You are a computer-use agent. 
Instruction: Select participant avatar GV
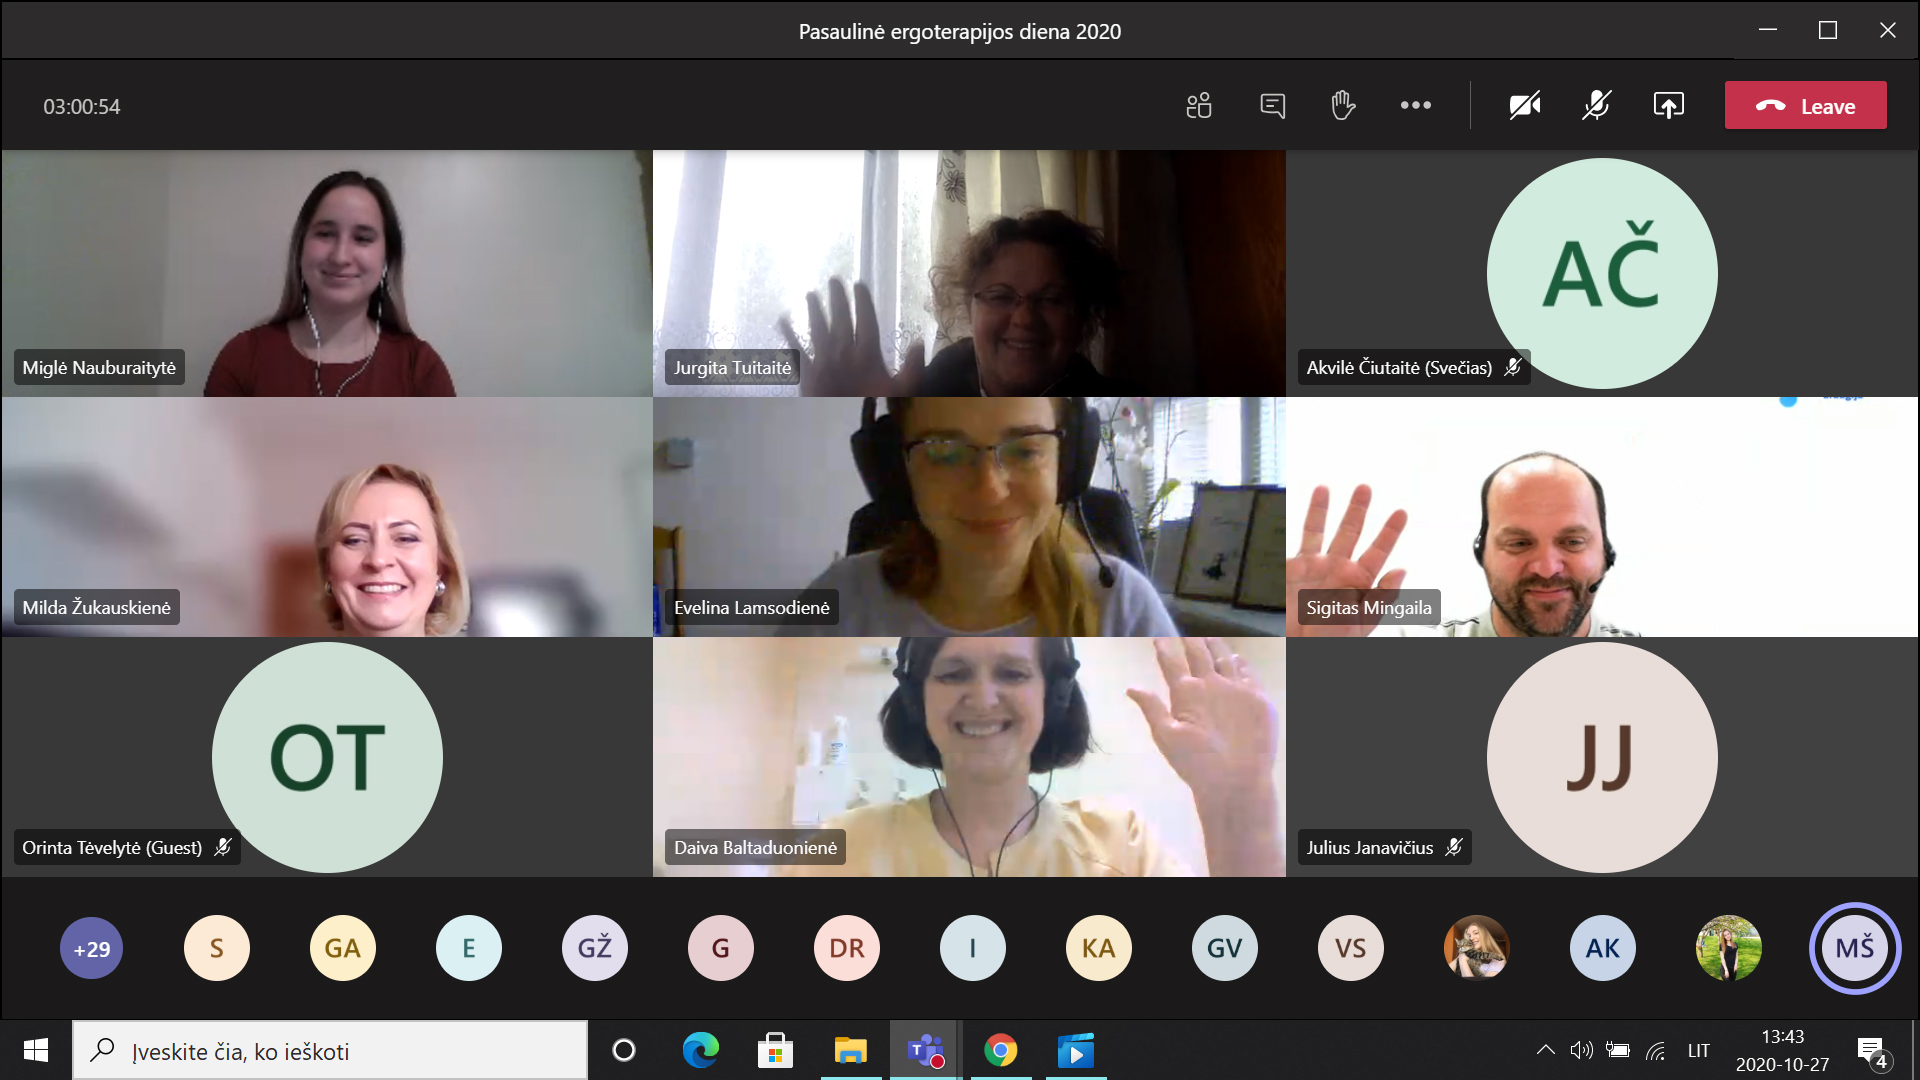pyautogui.click(x=1225, y=948)
